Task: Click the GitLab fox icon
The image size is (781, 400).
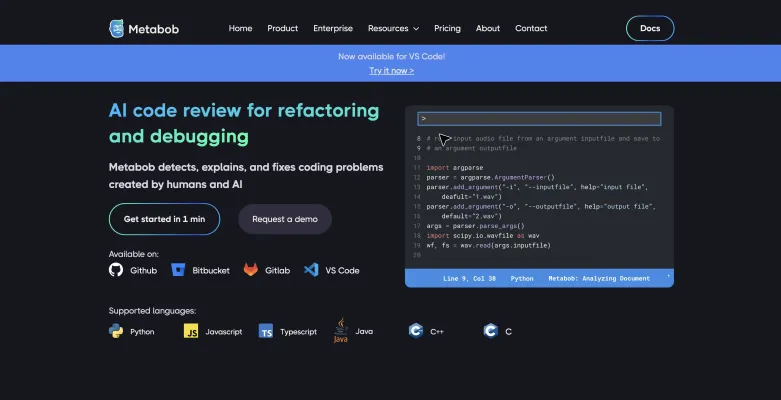Action: point(252,270)
